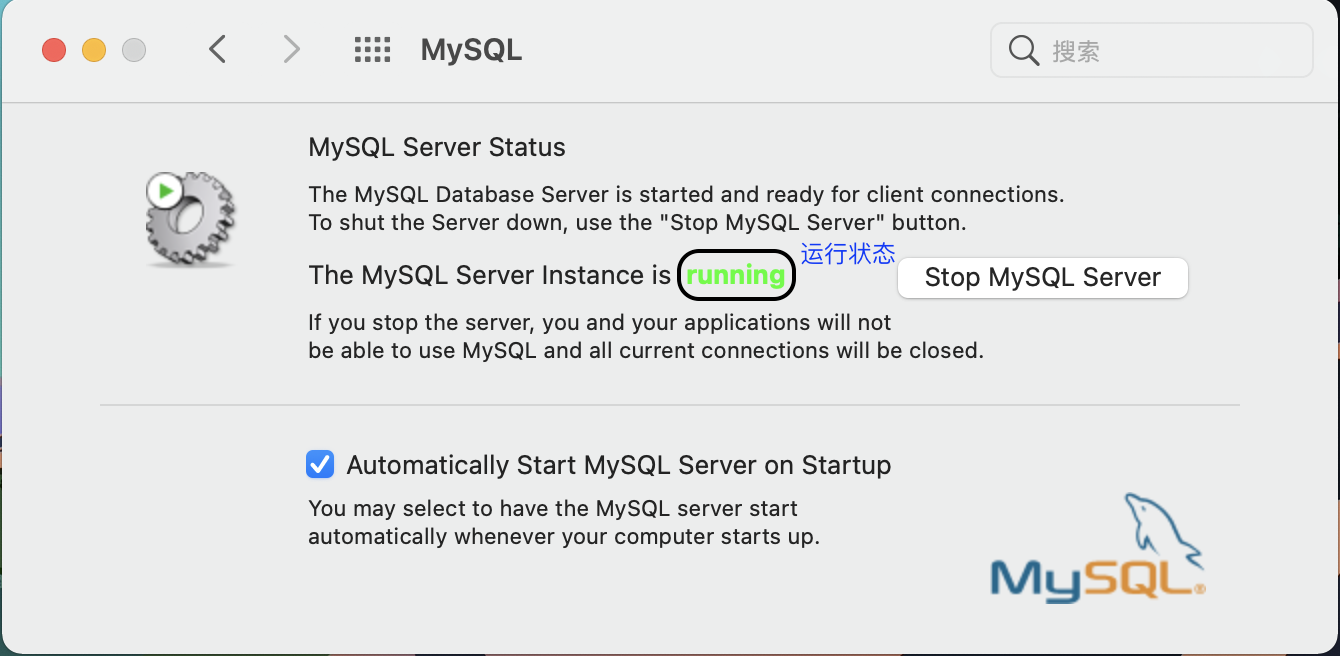This screenshot has height=656, width=1340.
Task: Click the "started and ready" description text
Action: pos(685,194)
